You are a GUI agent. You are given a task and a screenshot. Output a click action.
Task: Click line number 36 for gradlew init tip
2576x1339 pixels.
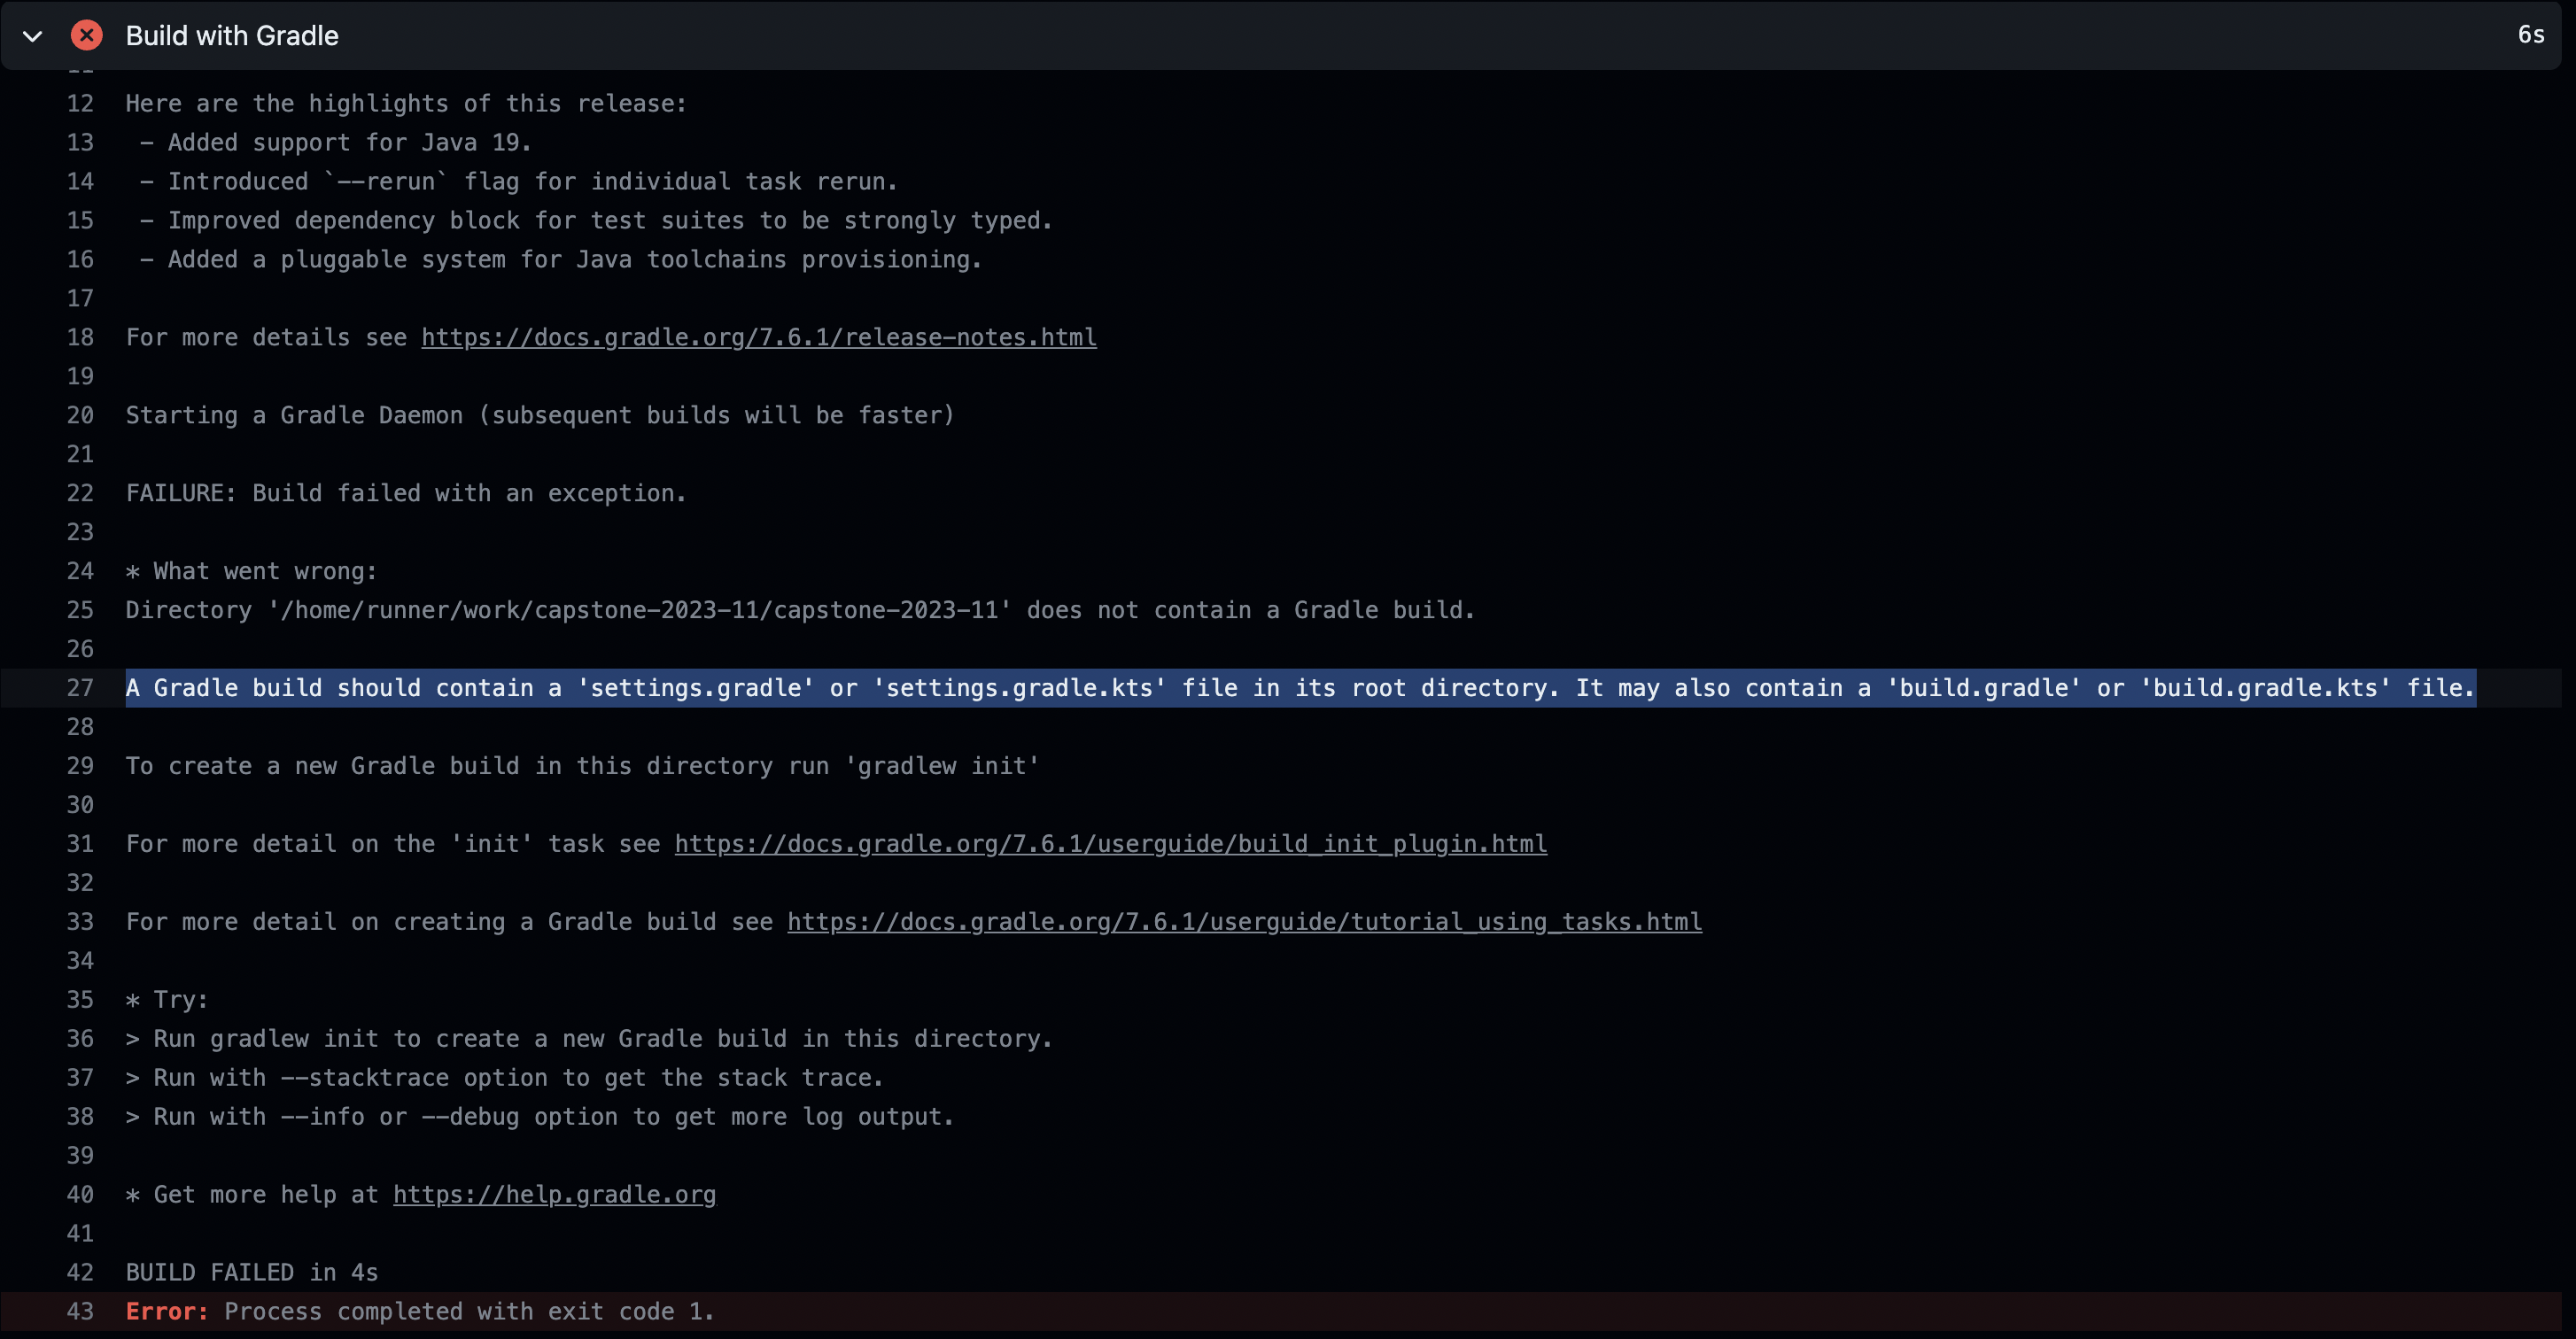tap(80, 1038)
